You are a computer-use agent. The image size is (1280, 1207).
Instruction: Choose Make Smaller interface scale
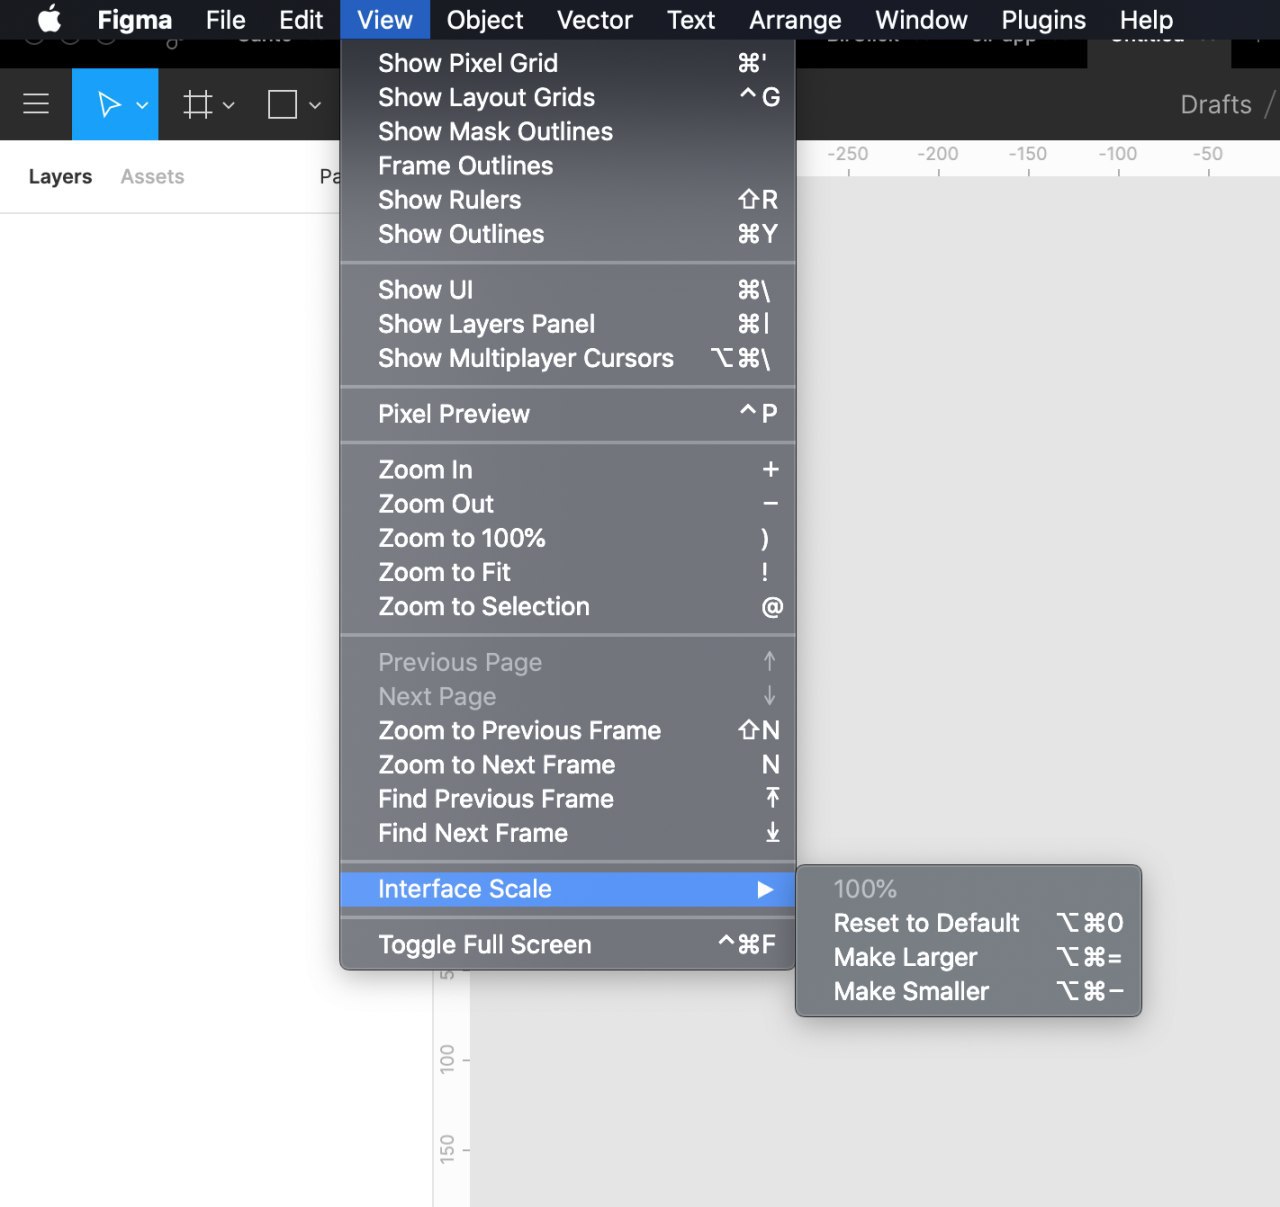point(968,991)
